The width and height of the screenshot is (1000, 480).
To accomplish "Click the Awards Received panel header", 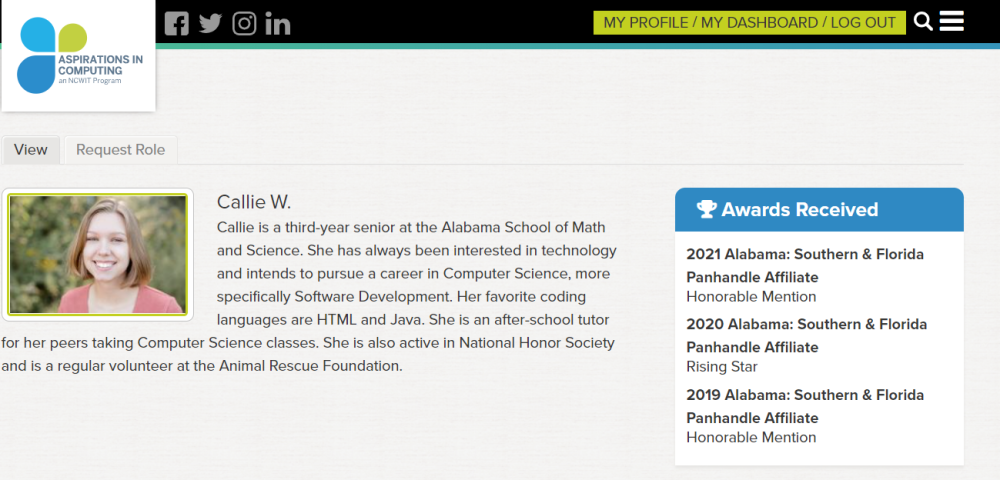I will tap(819, 210).
